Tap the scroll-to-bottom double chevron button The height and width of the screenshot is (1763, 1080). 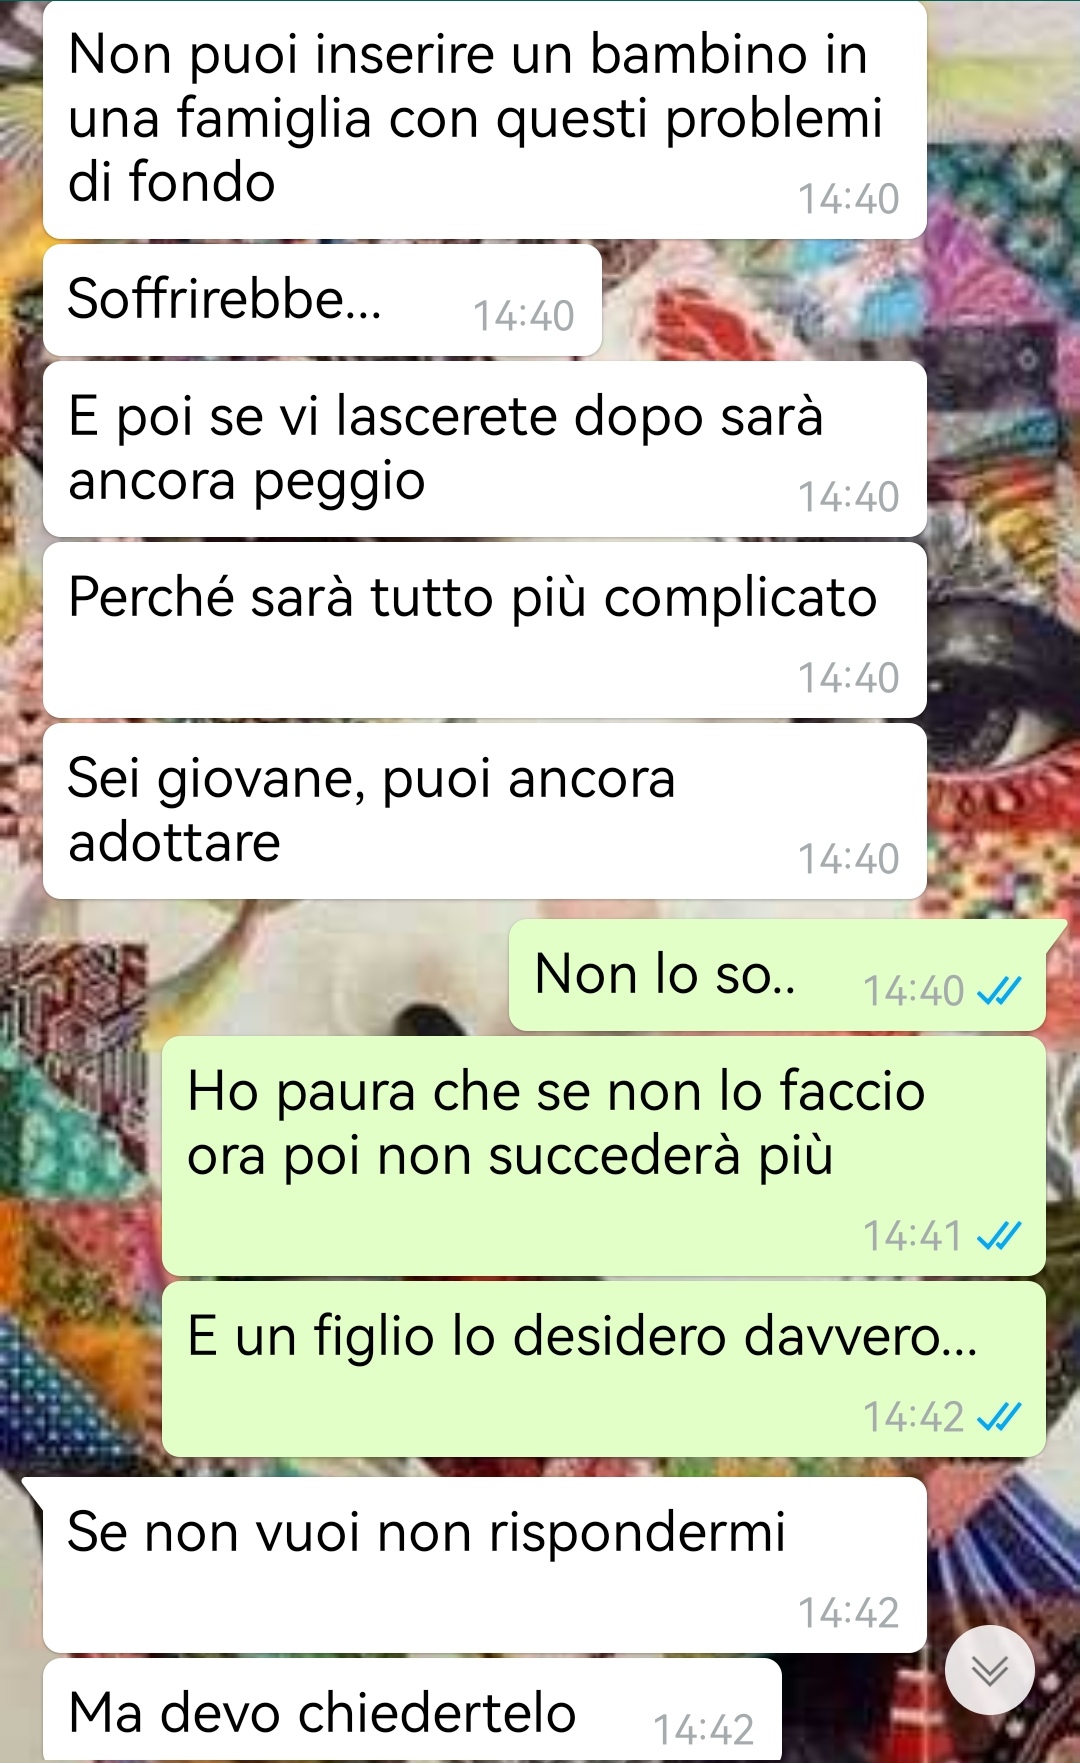click(x=989, y=1670)
